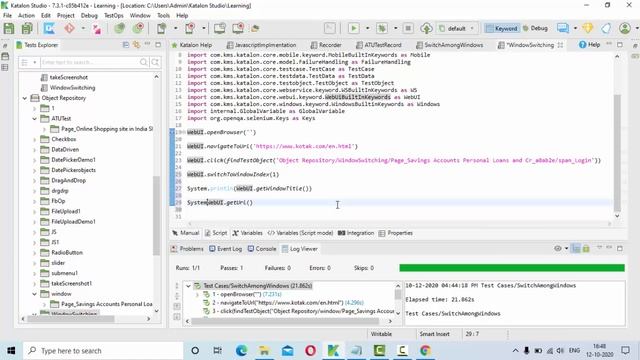The height and width of the screenshot is (360, 640).
Task: Collapse the Object Repository node
Action: click(24, 98)
